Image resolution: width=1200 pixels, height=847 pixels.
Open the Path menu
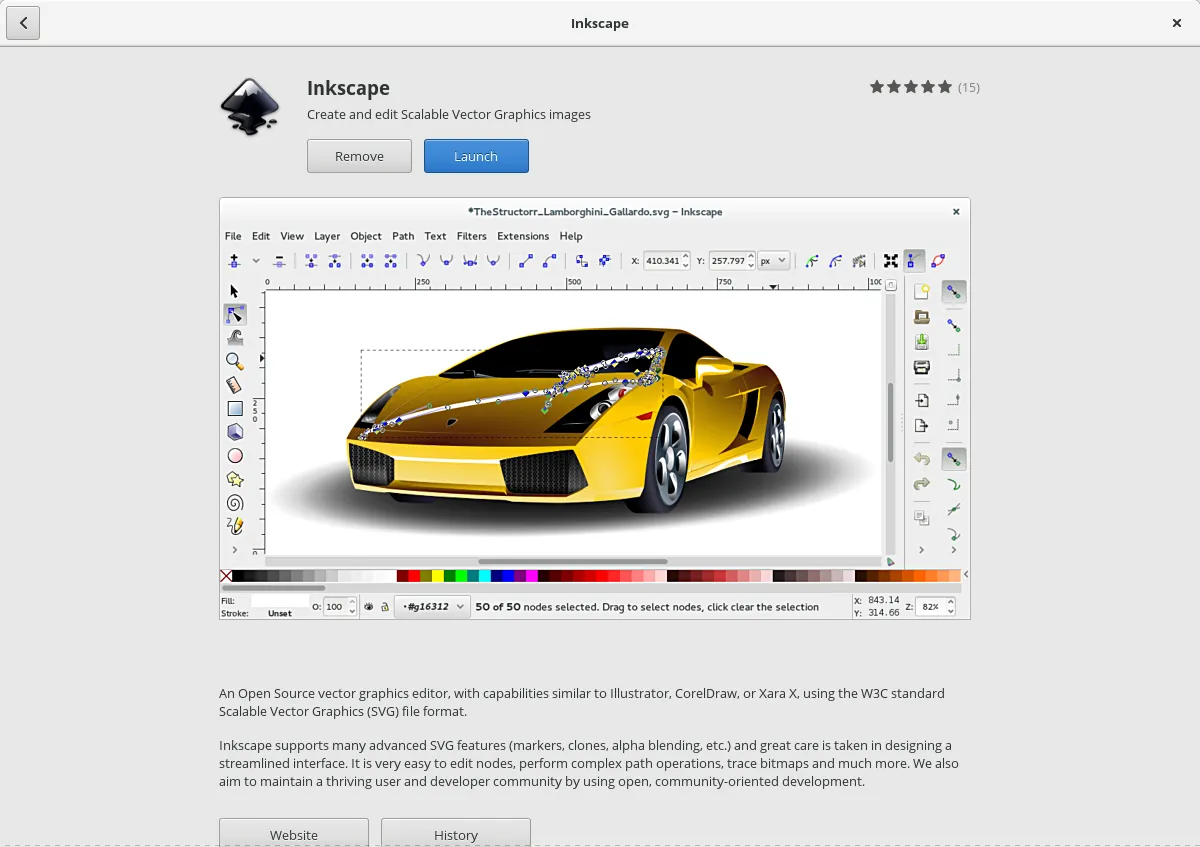point(403,236)
